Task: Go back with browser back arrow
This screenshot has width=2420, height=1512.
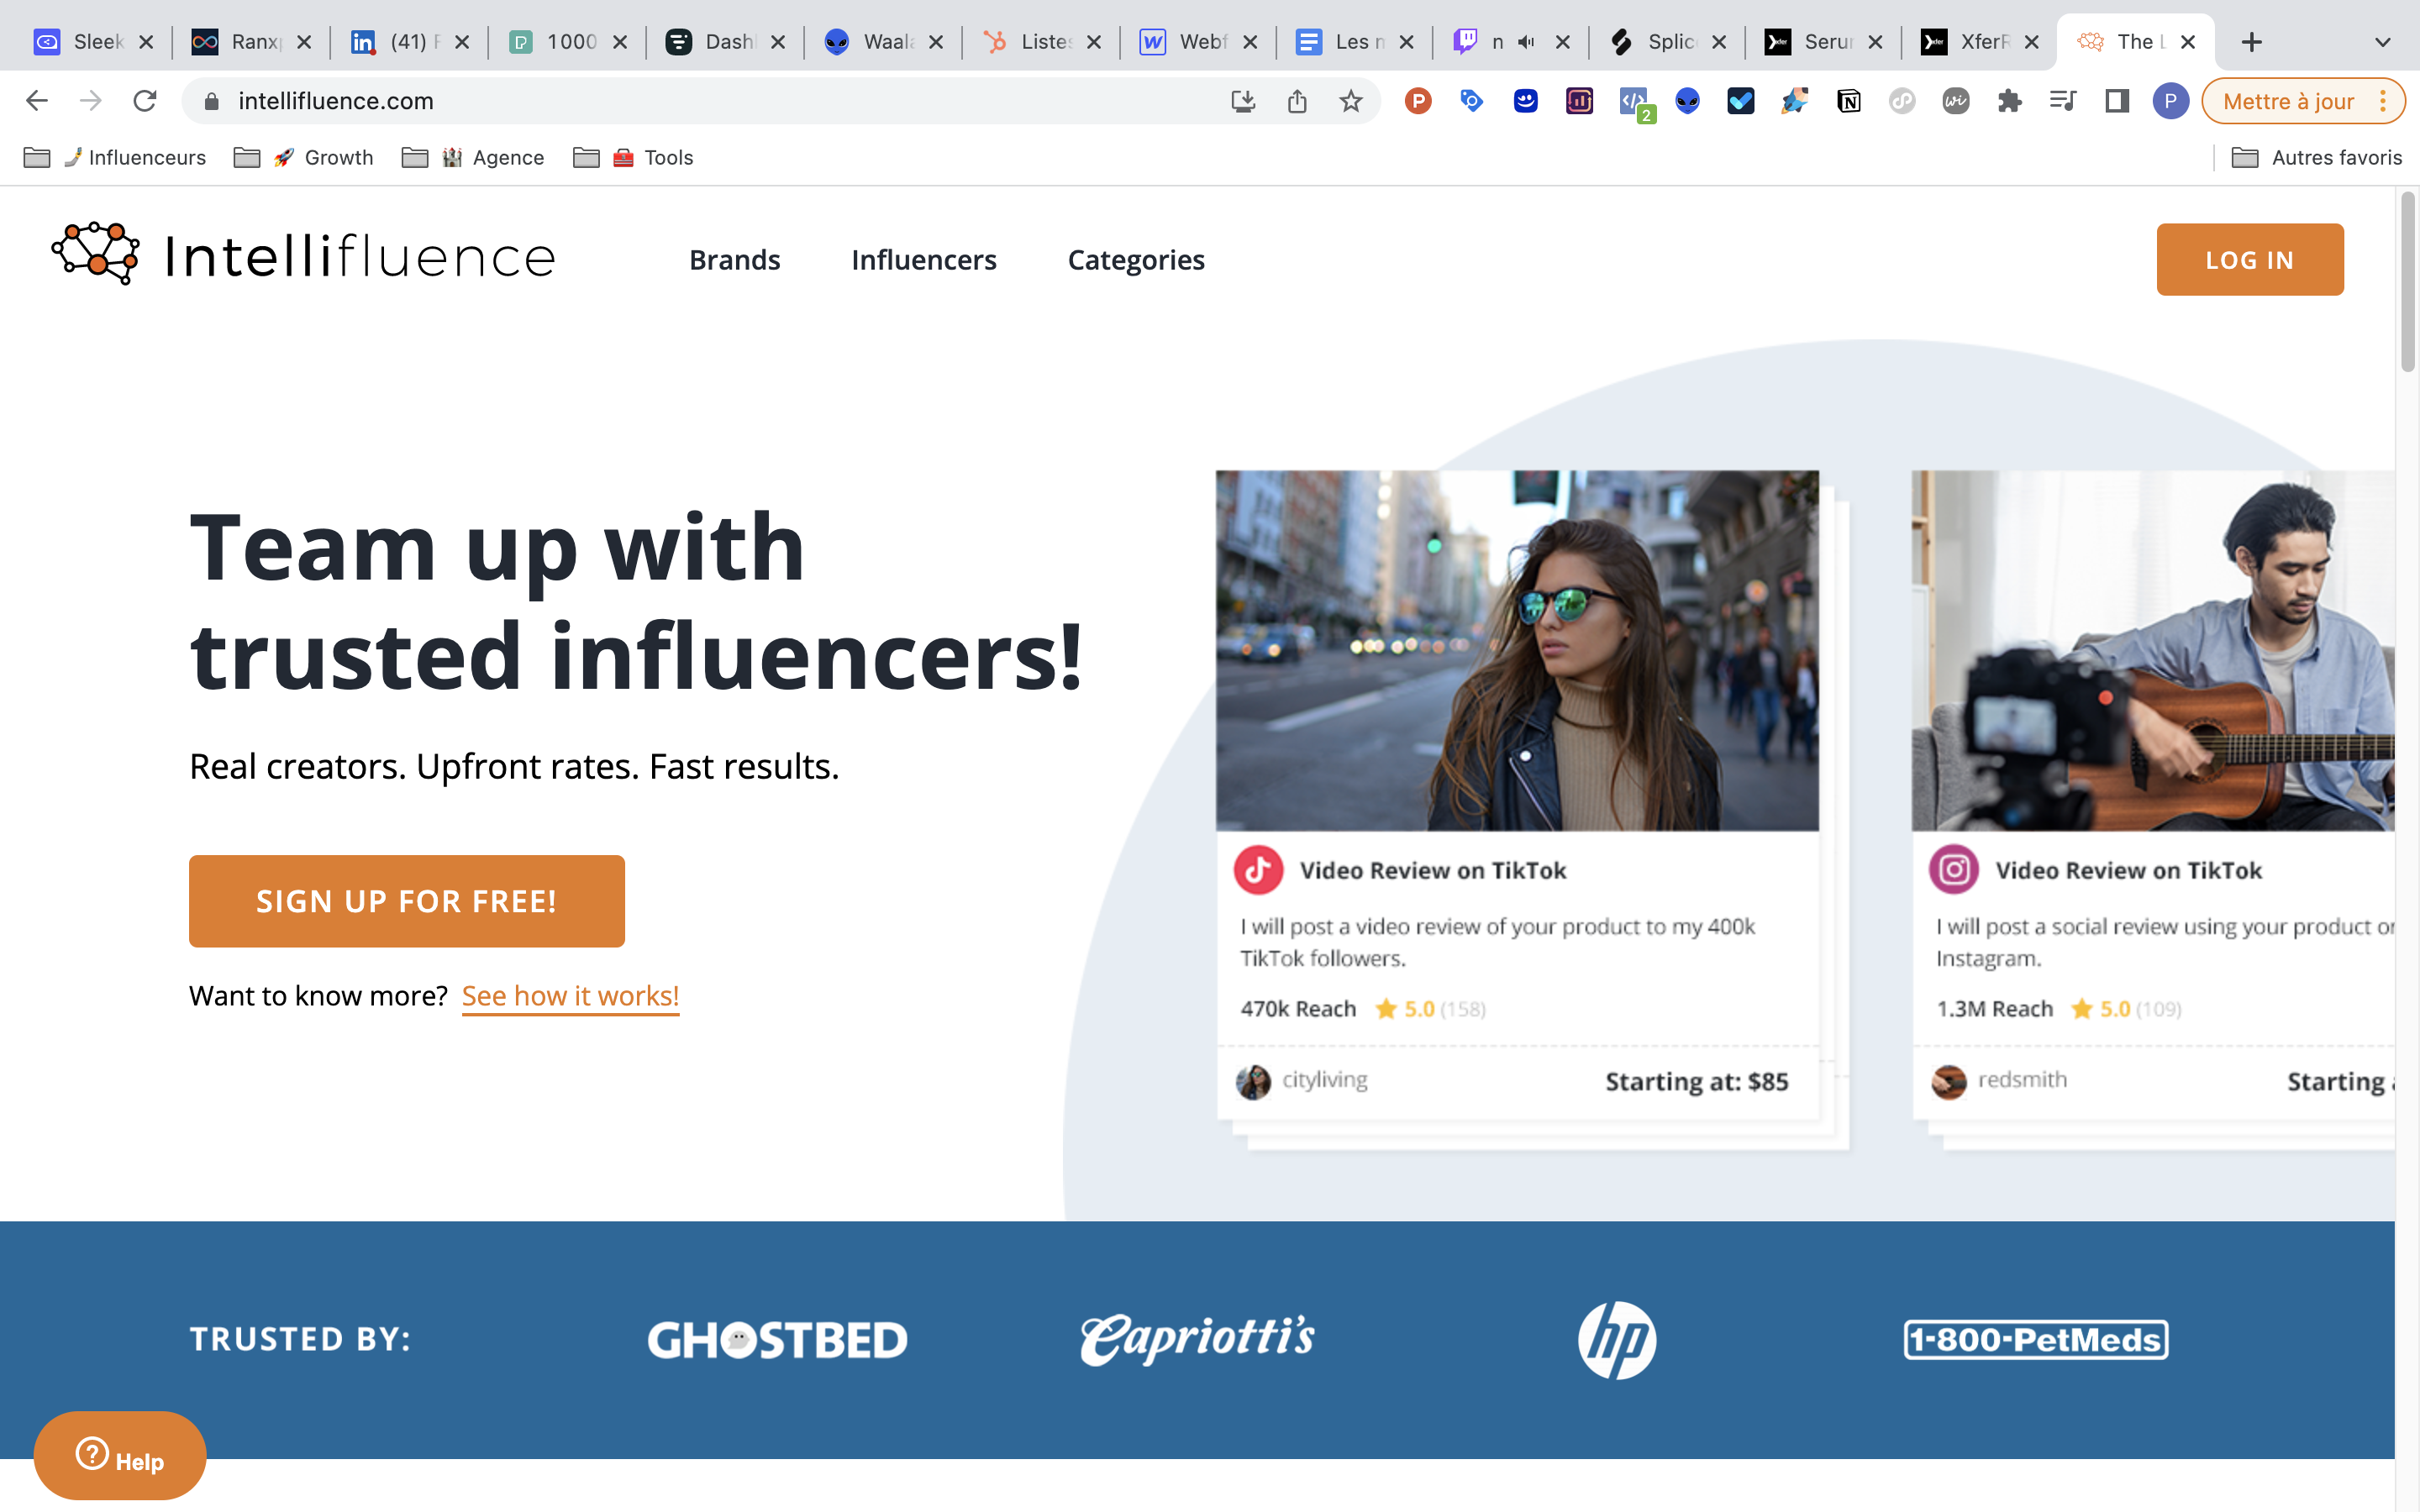Action: [x=37, y=101]
